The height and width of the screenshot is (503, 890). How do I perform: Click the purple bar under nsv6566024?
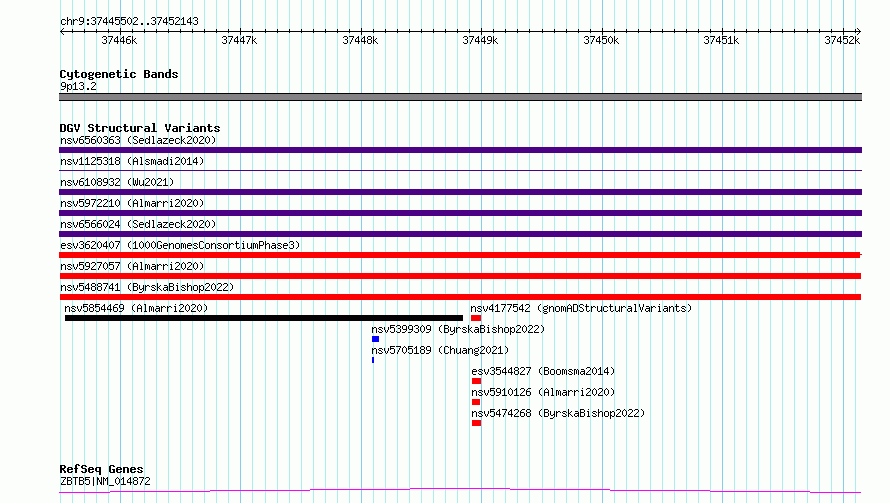460,234
